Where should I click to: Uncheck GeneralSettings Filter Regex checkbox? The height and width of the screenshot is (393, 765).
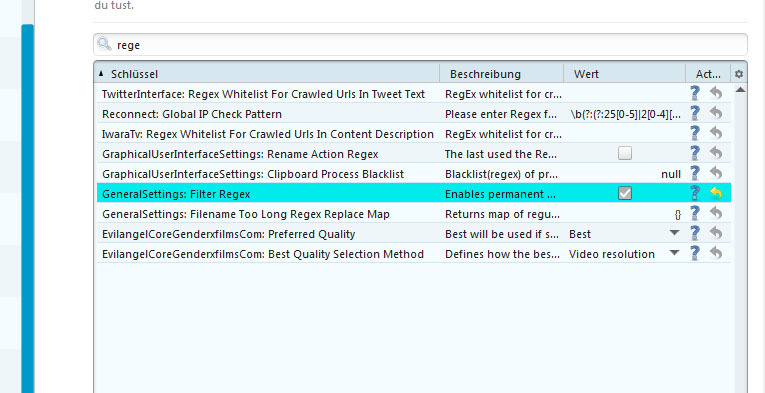624,194
